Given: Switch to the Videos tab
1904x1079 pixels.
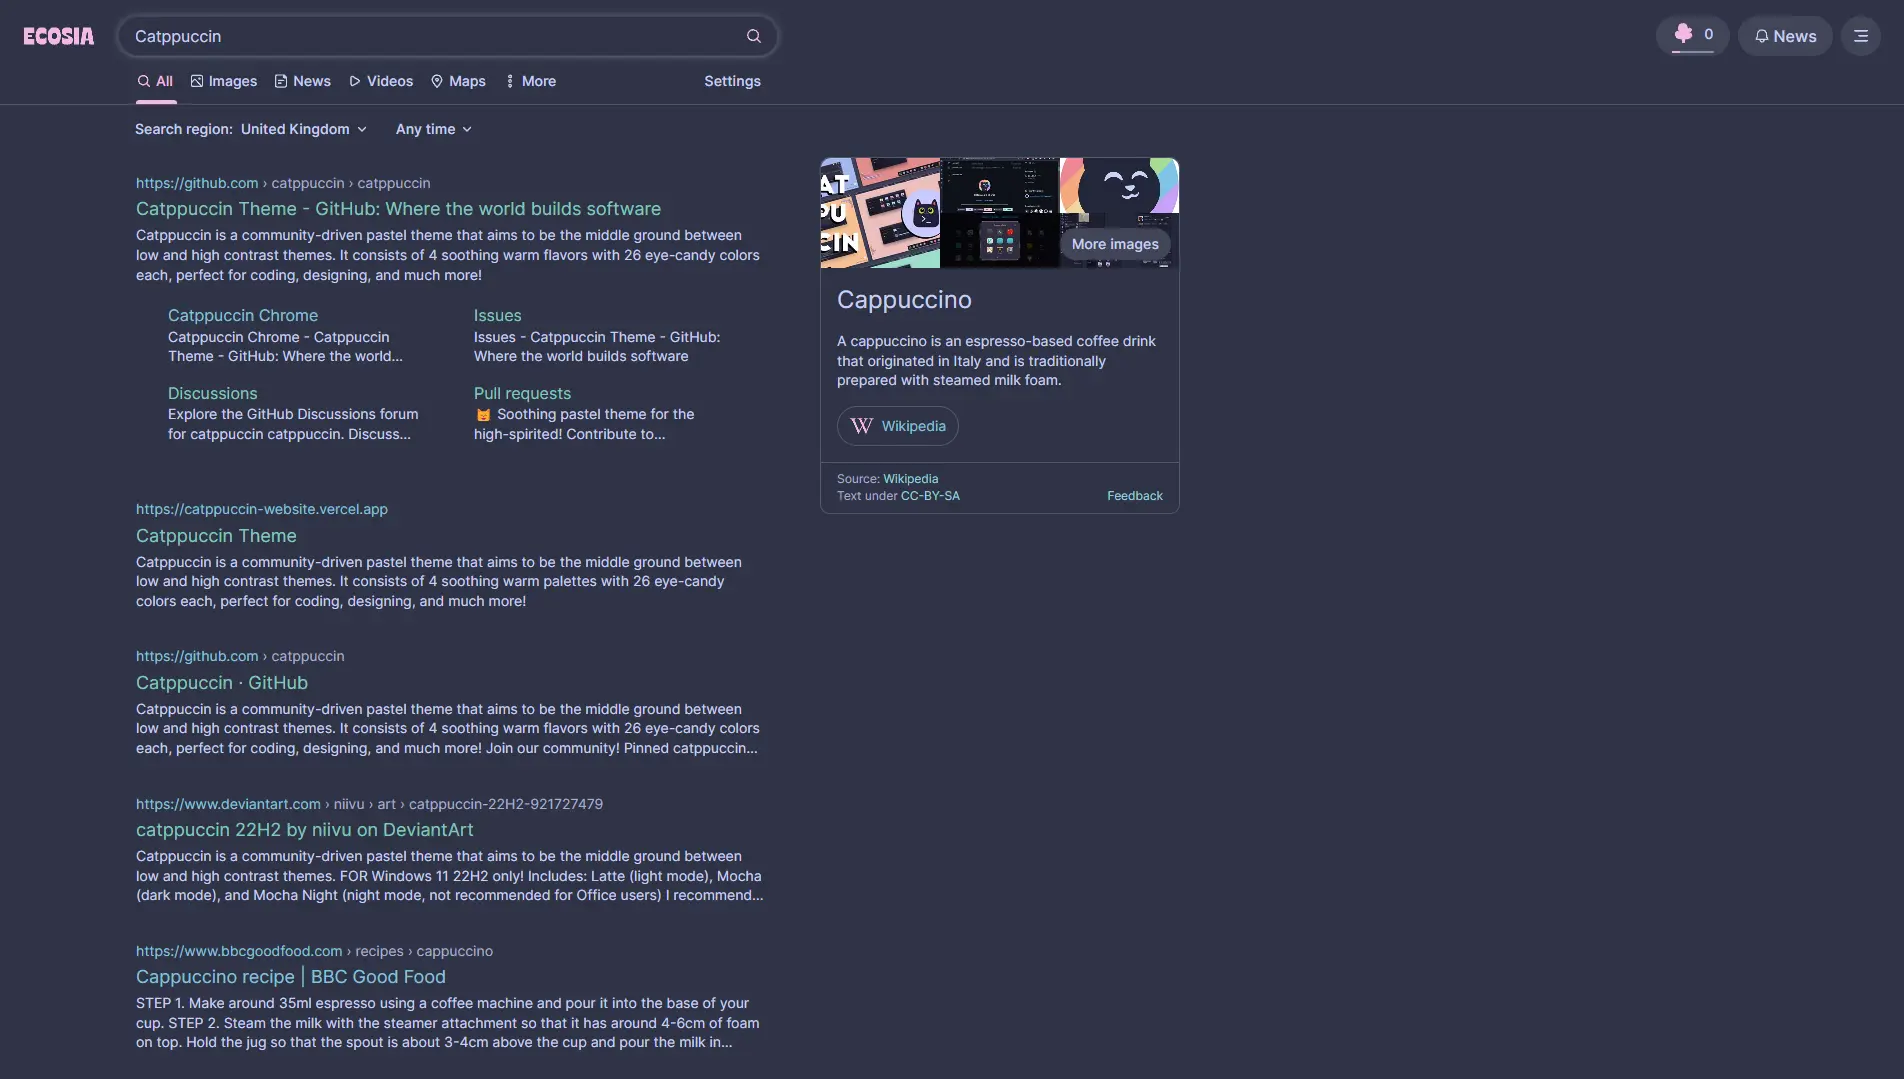Looking at the screenshot, I should (381, 81).
